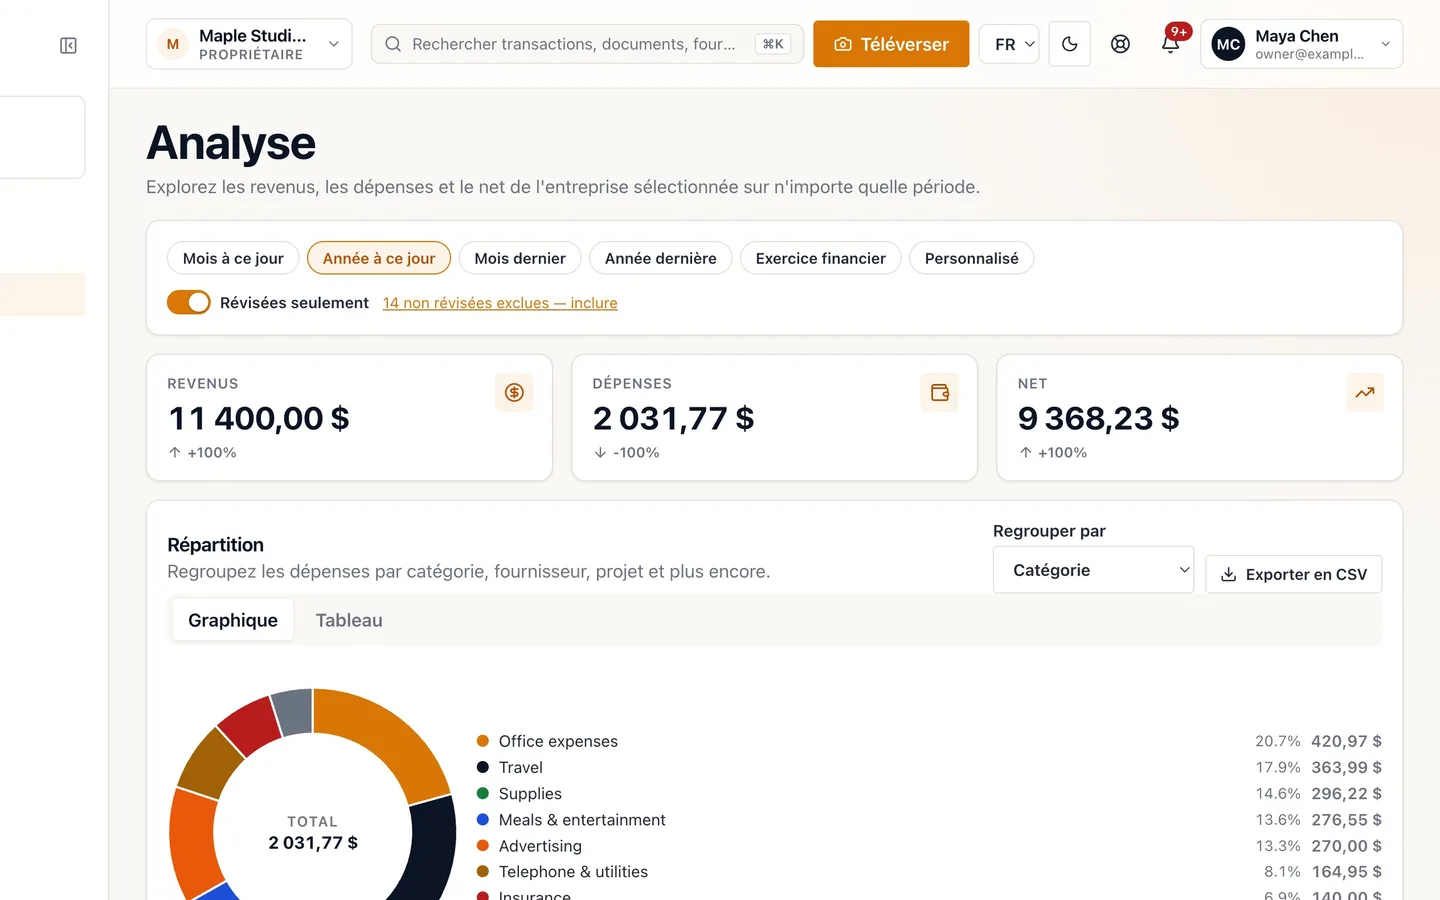Click the MC user avatar
The height and width of the screenshot is (900, 1440).
(1228, 44)
